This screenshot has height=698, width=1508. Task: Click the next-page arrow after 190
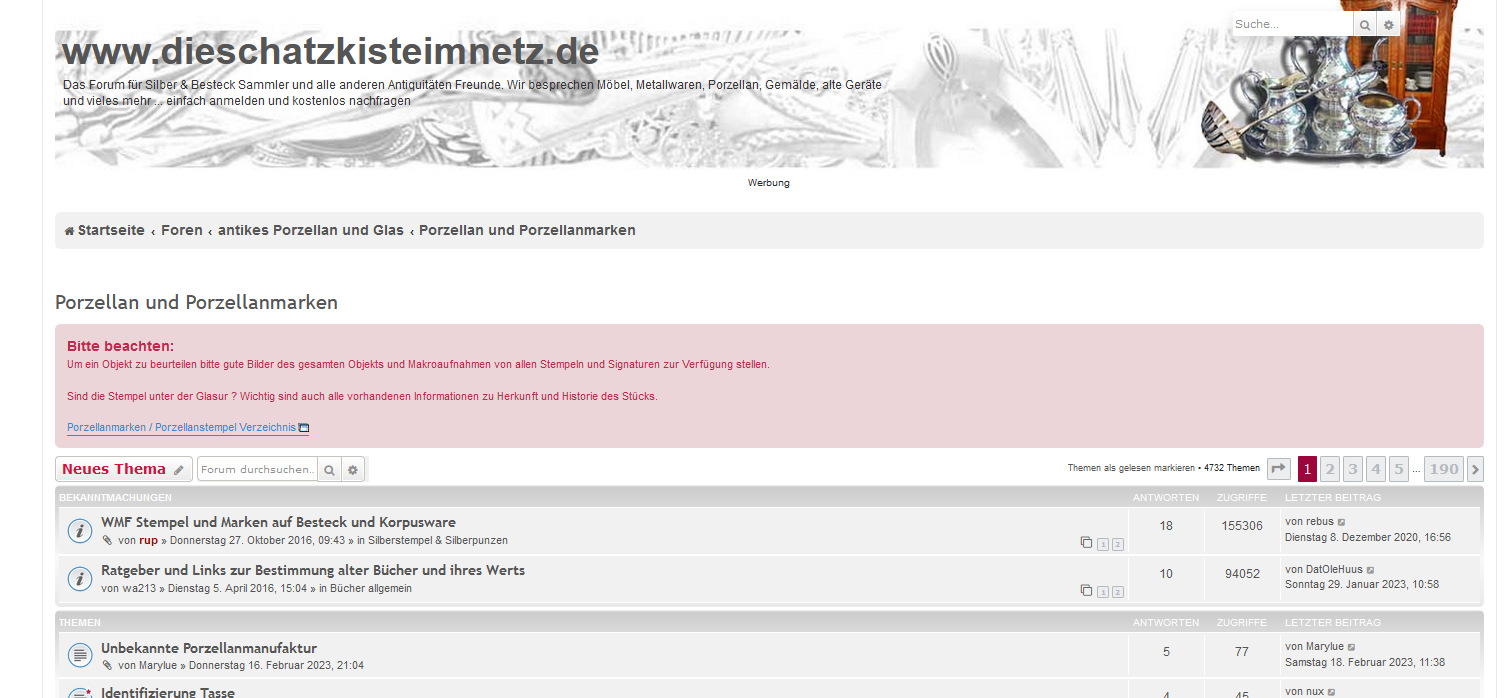pos(1474,468)
